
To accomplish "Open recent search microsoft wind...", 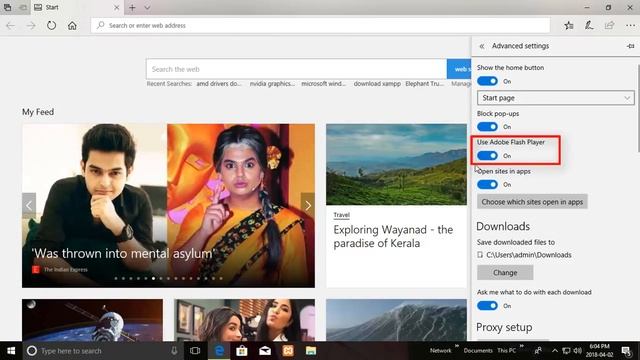I will (x=324, y=84).
